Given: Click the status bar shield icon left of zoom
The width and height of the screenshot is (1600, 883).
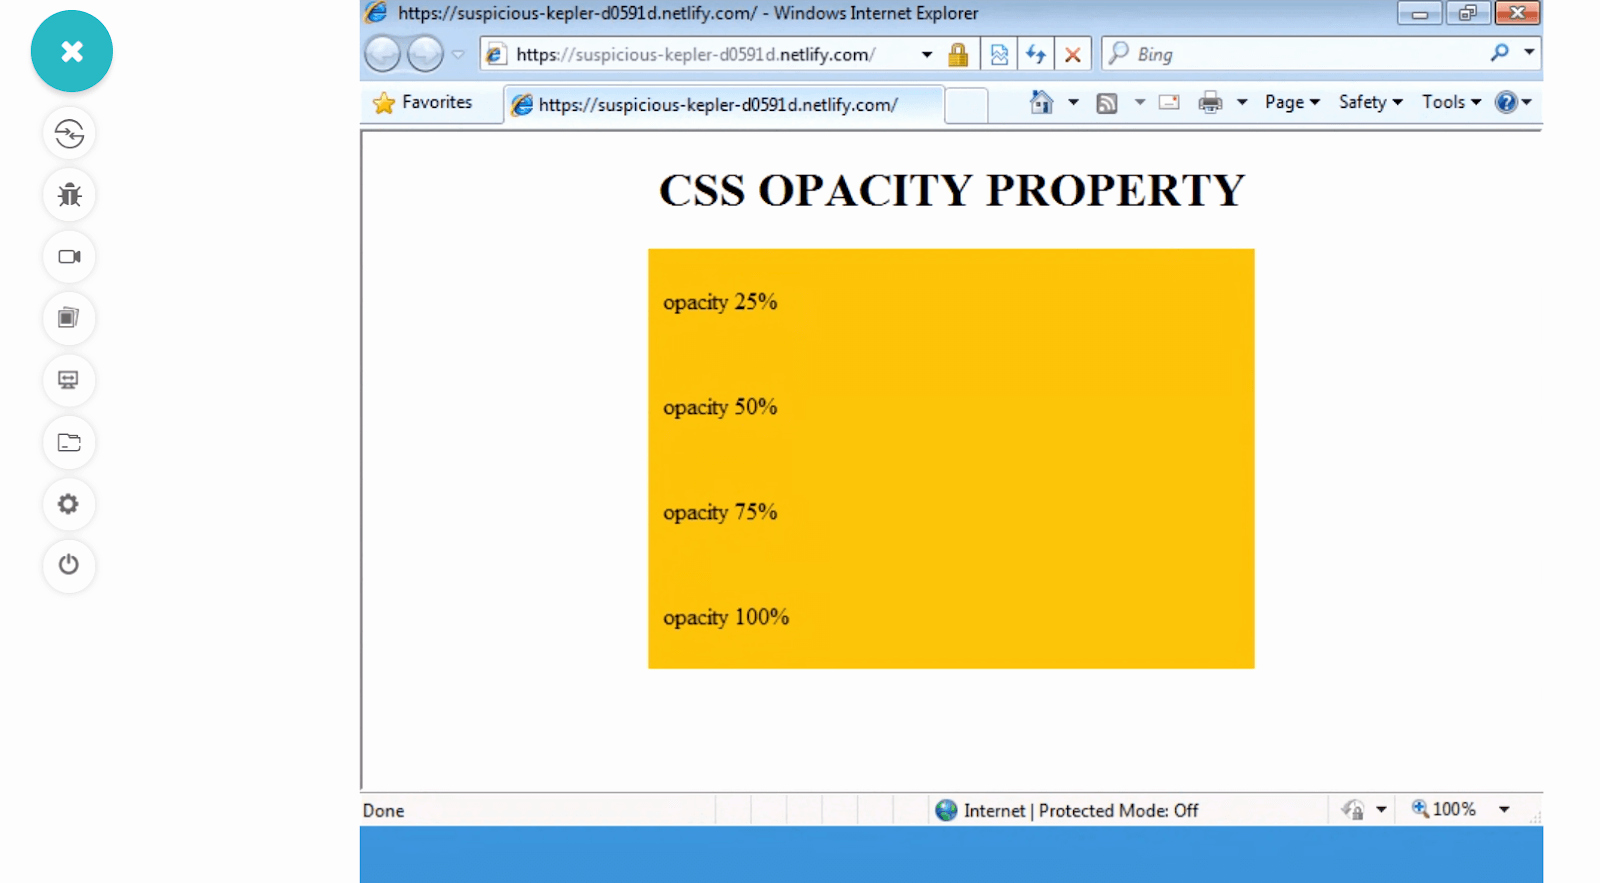Looking at the screenshot, I should click(x=1353, y=810).
